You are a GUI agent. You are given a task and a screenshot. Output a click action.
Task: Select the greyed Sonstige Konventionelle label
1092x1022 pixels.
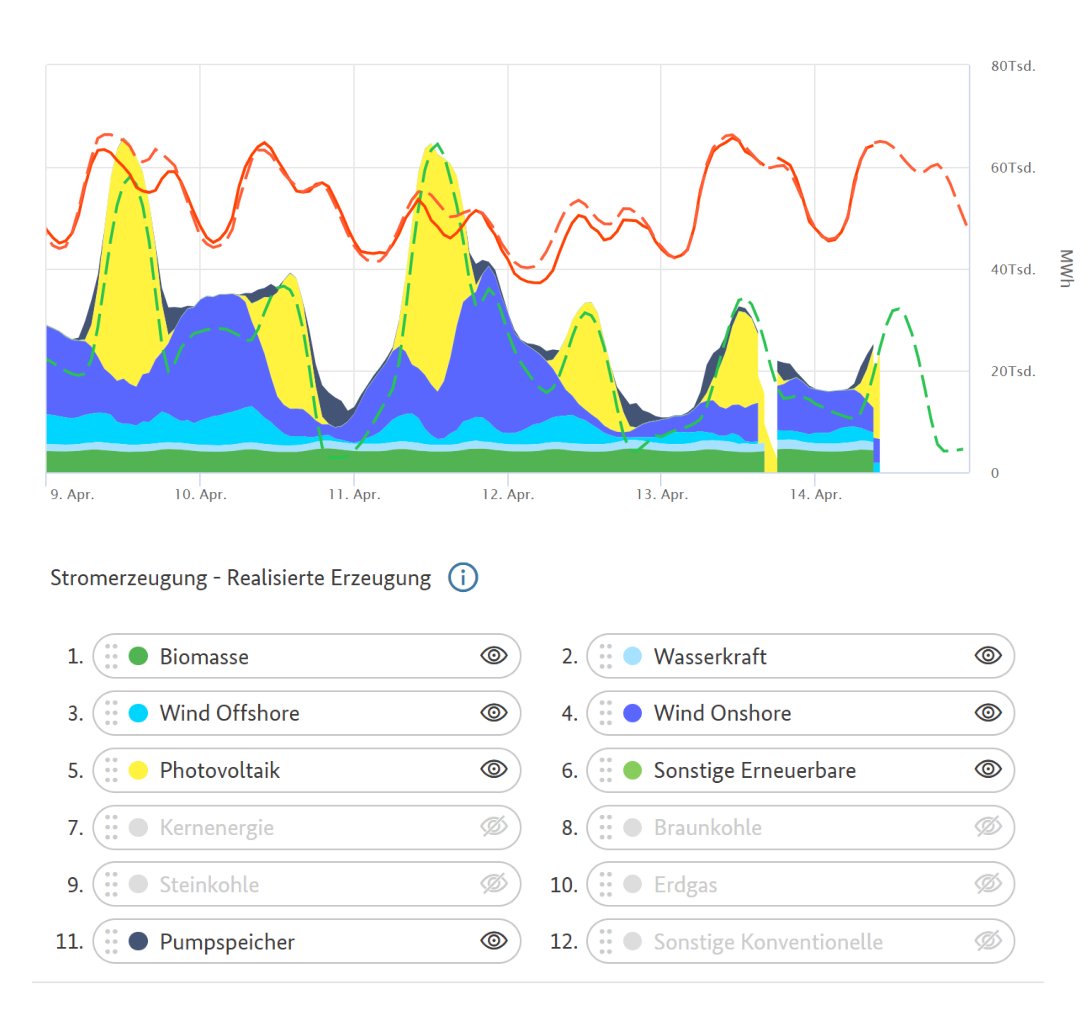pos(768,942)
